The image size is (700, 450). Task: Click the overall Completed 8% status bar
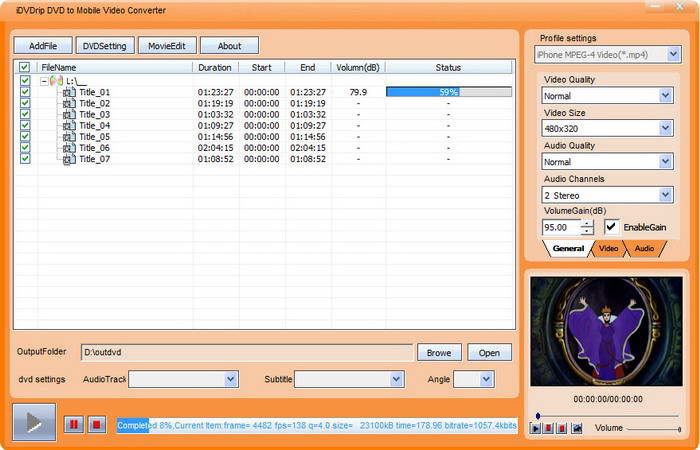[x=317, y=425]
